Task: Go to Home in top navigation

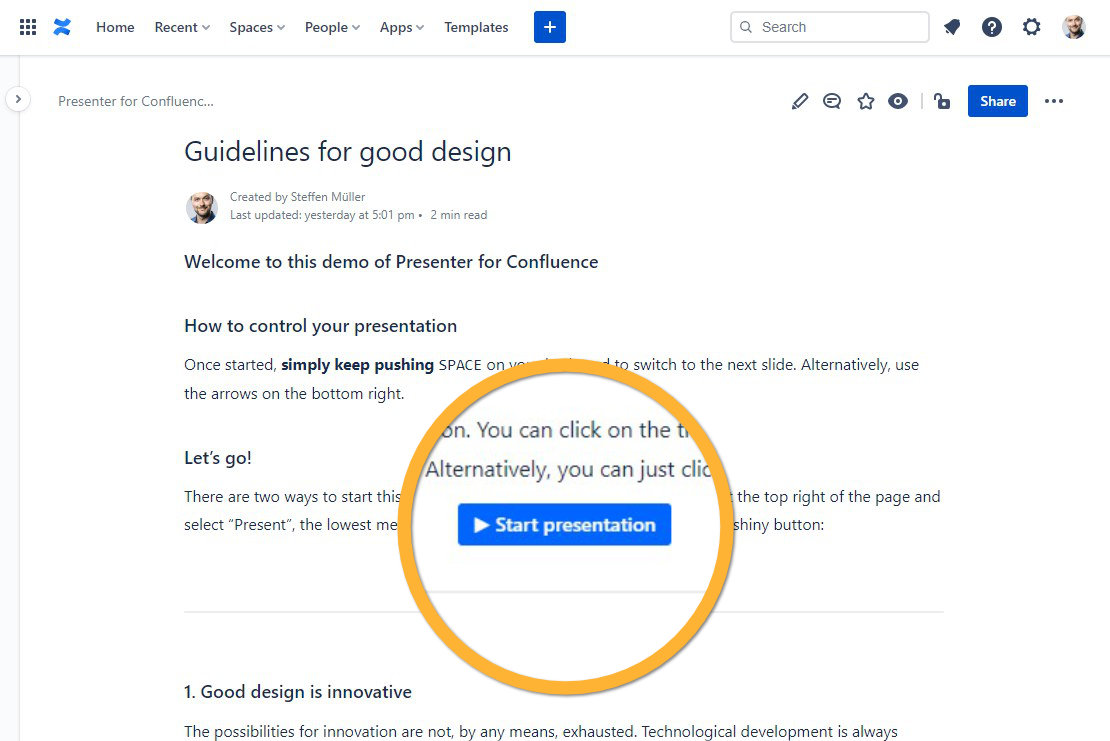Action: coord(115,27)
